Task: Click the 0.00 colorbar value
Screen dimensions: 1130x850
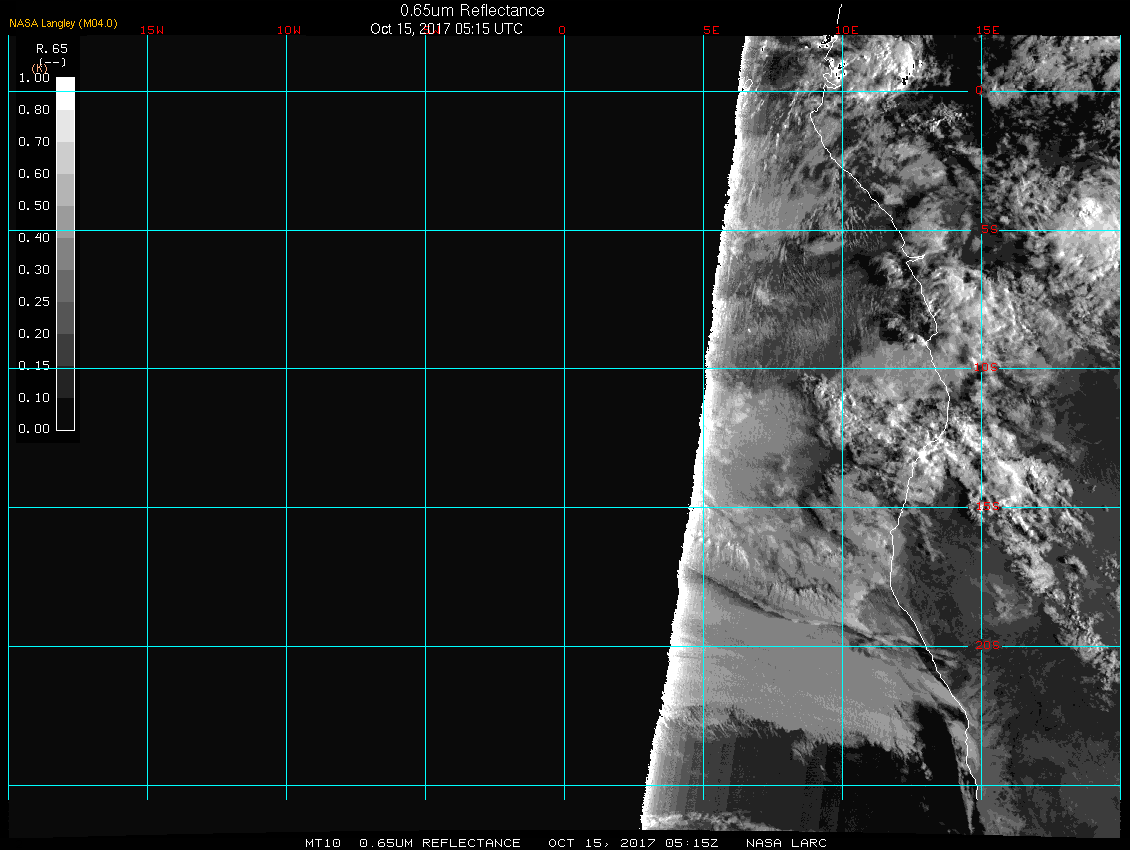Action: coord(34,429)
